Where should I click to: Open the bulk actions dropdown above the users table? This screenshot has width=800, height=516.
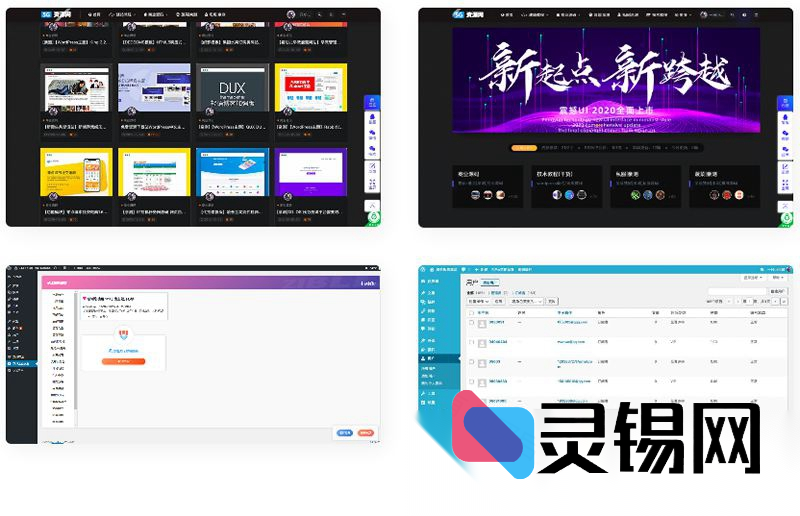[x=479, y=301]
